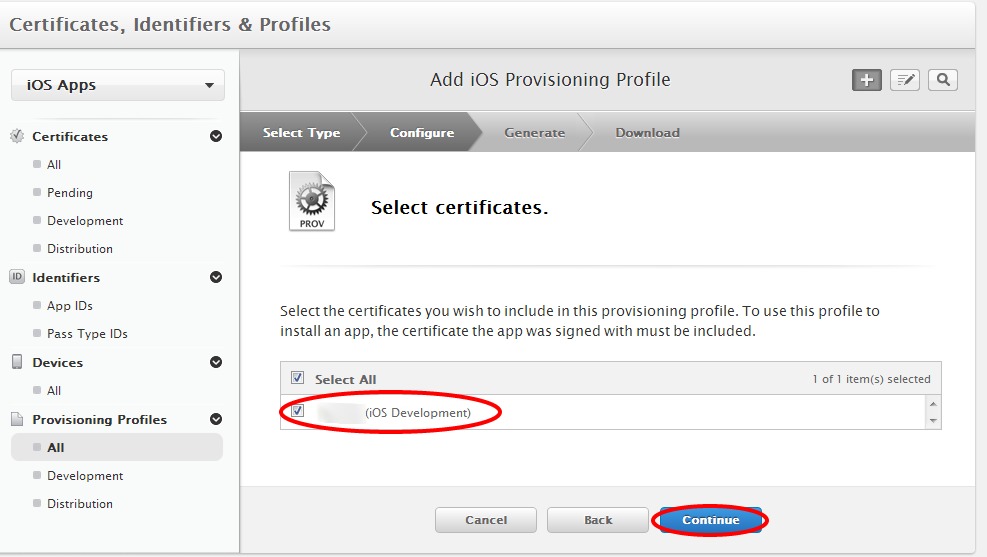Image resolution: width=987 pixels, height=557 pixels.
Task: Go to the Select Type step
Action: coord(301,133)
